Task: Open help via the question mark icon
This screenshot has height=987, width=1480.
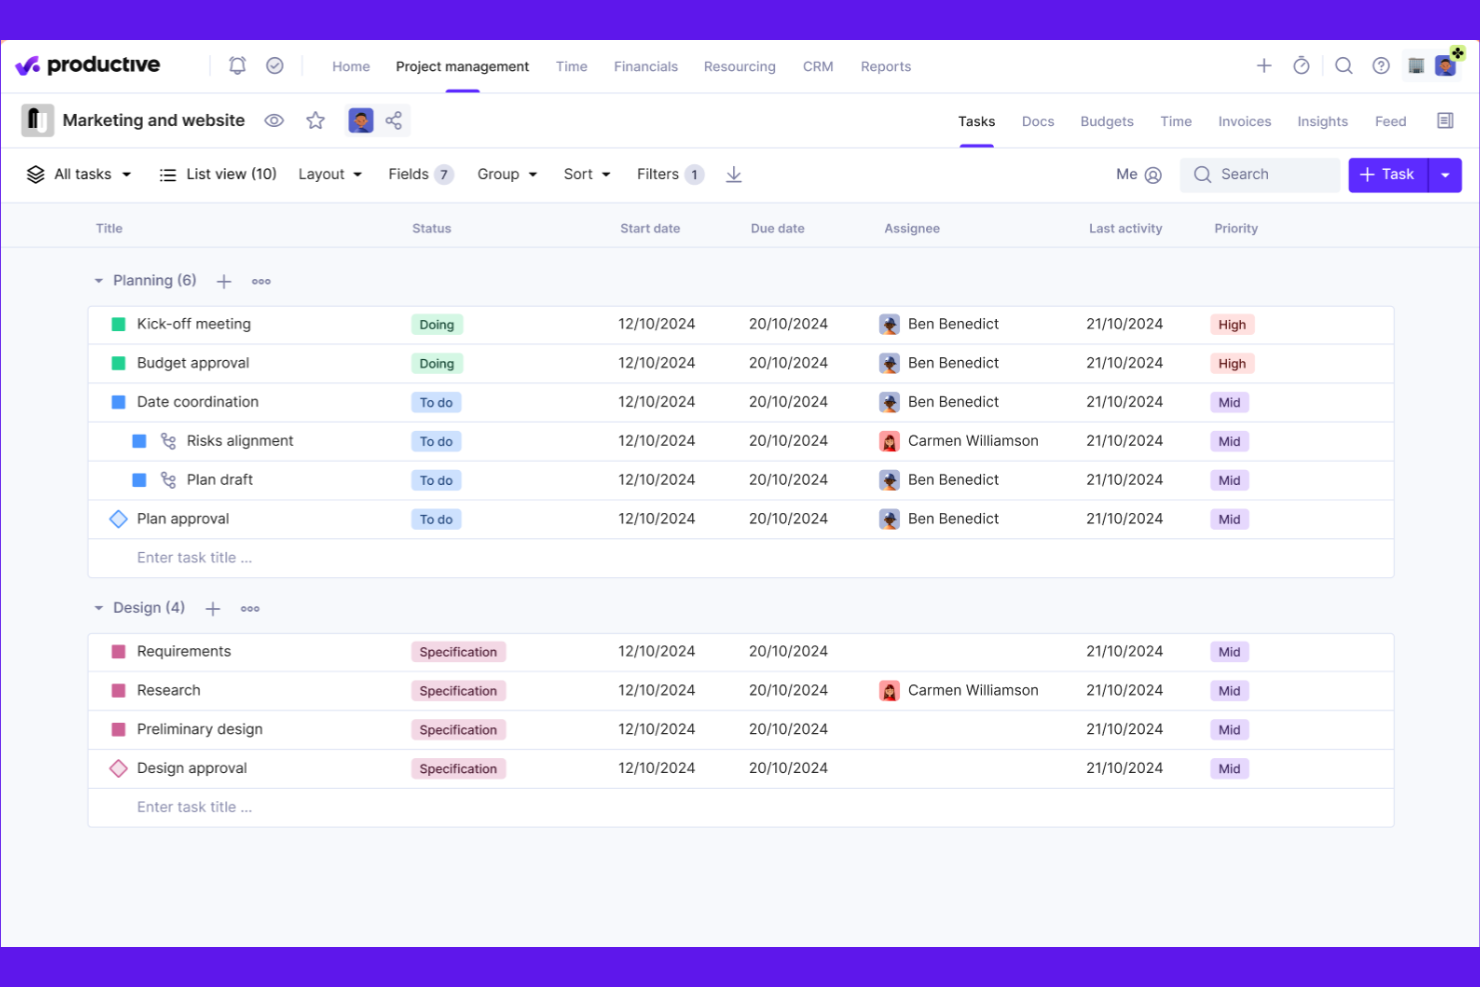Action: coord(1381,65)
